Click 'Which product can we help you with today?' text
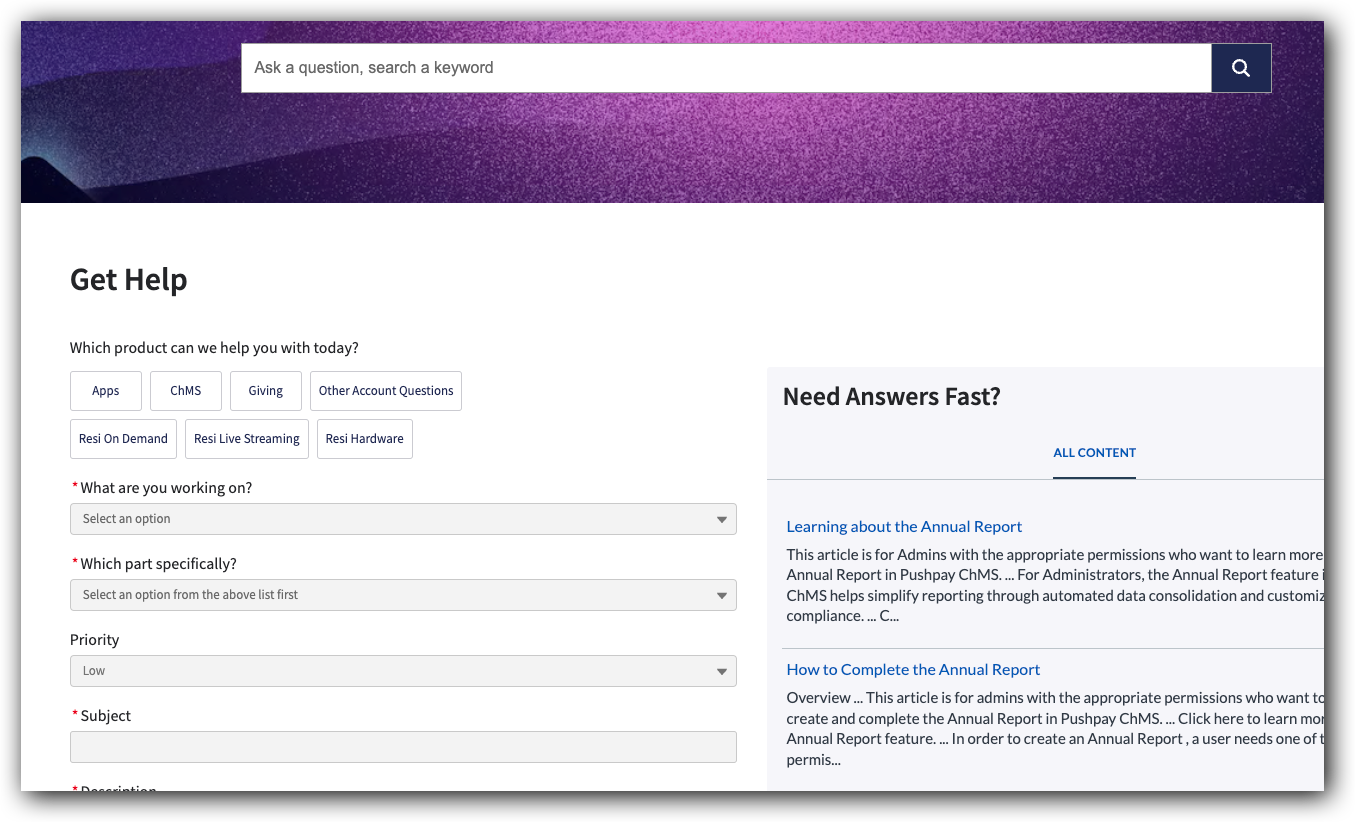Viewport: 1355px width, 822px height. (214, 348)
